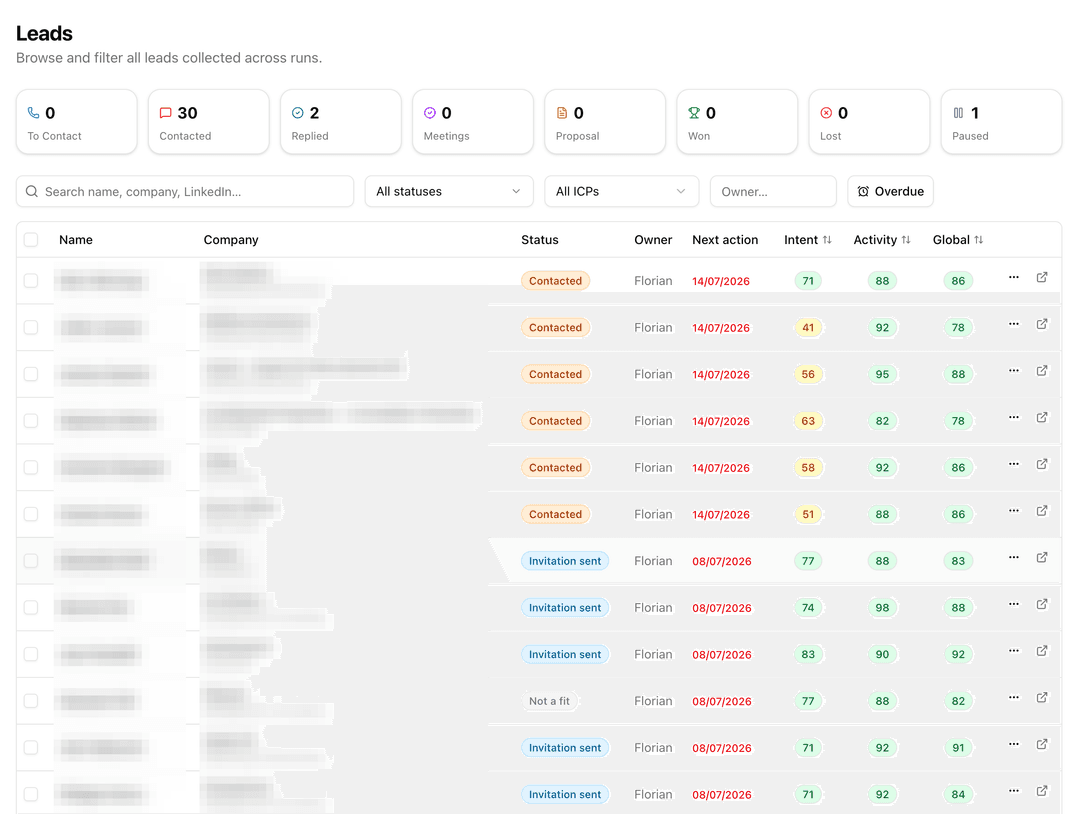
Task: Select the lead row with intent 83
Action: point(31,654)
